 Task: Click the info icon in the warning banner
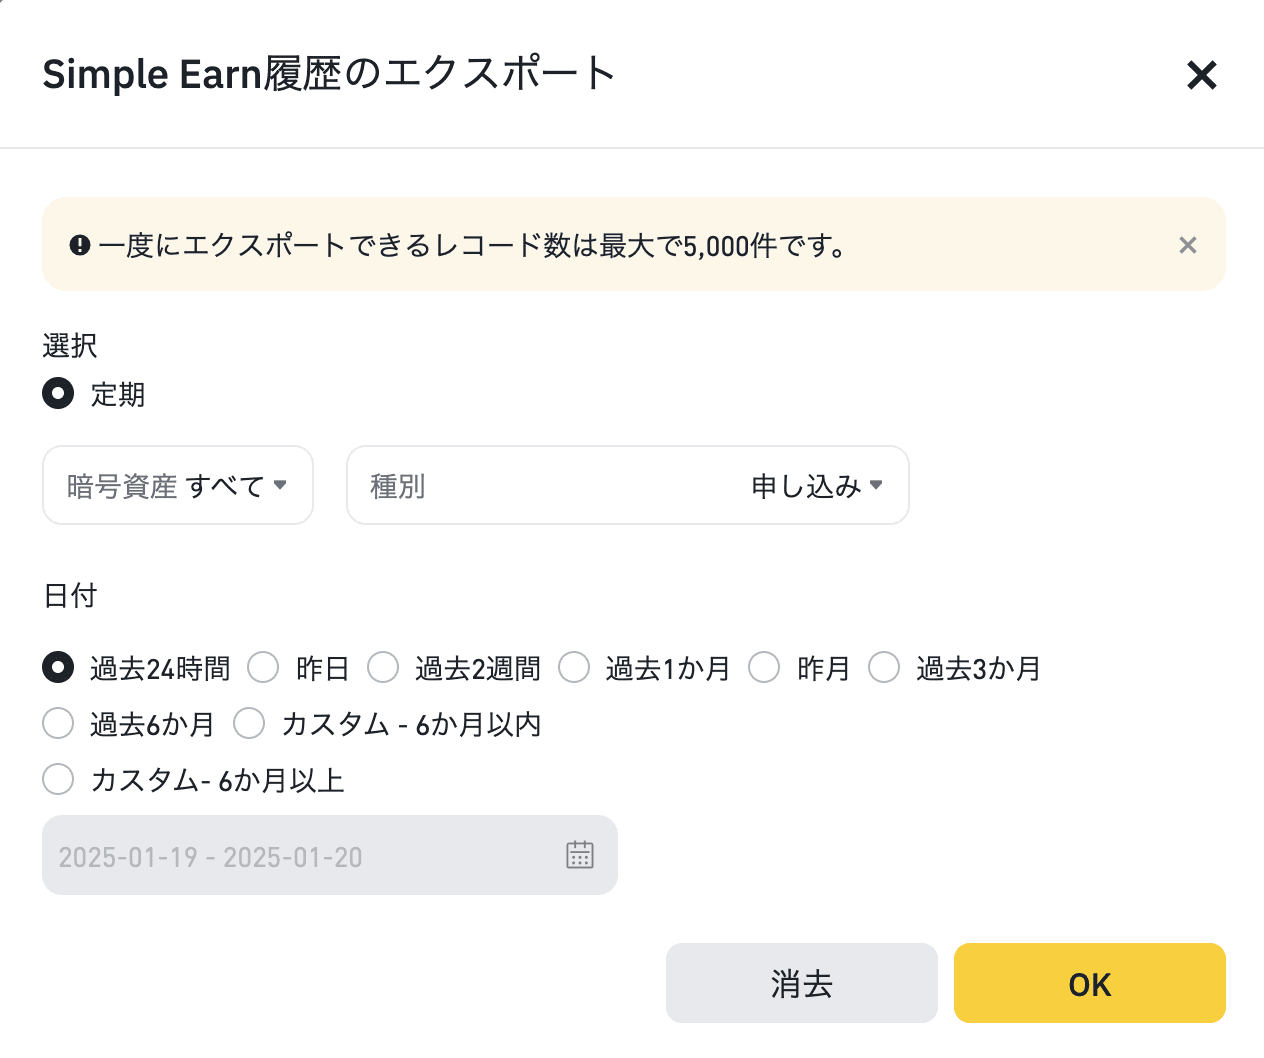pos(81,243)
